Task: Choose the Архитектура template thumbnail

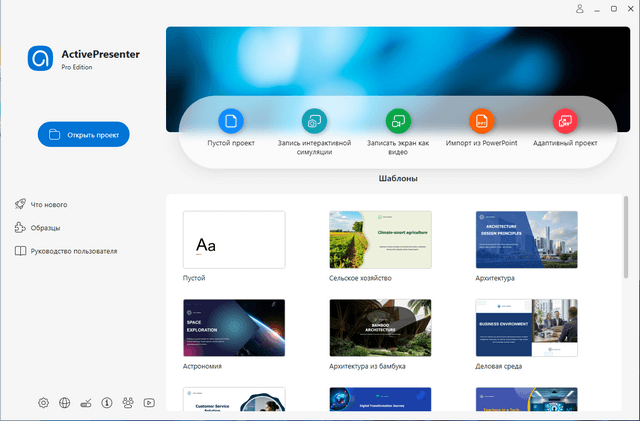Action: point(526,240)
